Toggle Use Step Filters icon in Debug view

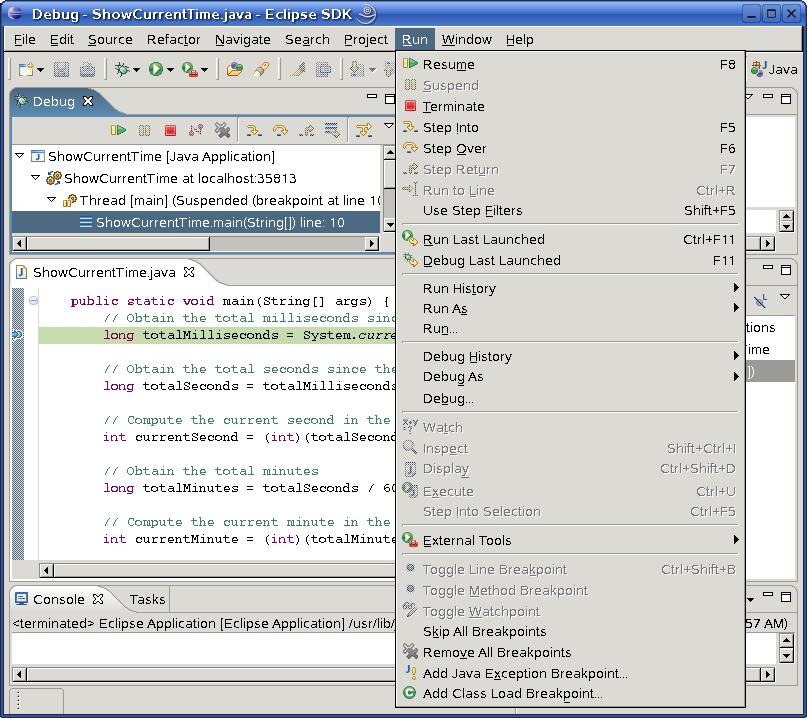click(x=364, y=130)
